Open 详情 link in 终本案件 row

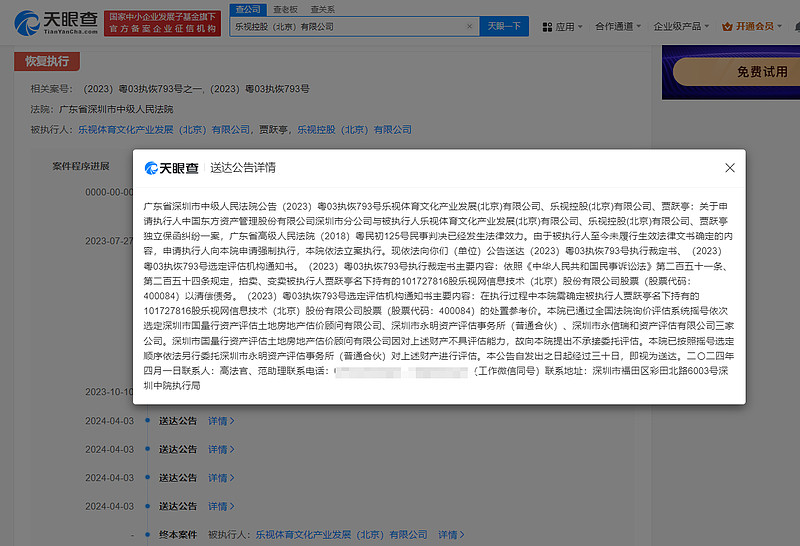(x=451, y=535)
